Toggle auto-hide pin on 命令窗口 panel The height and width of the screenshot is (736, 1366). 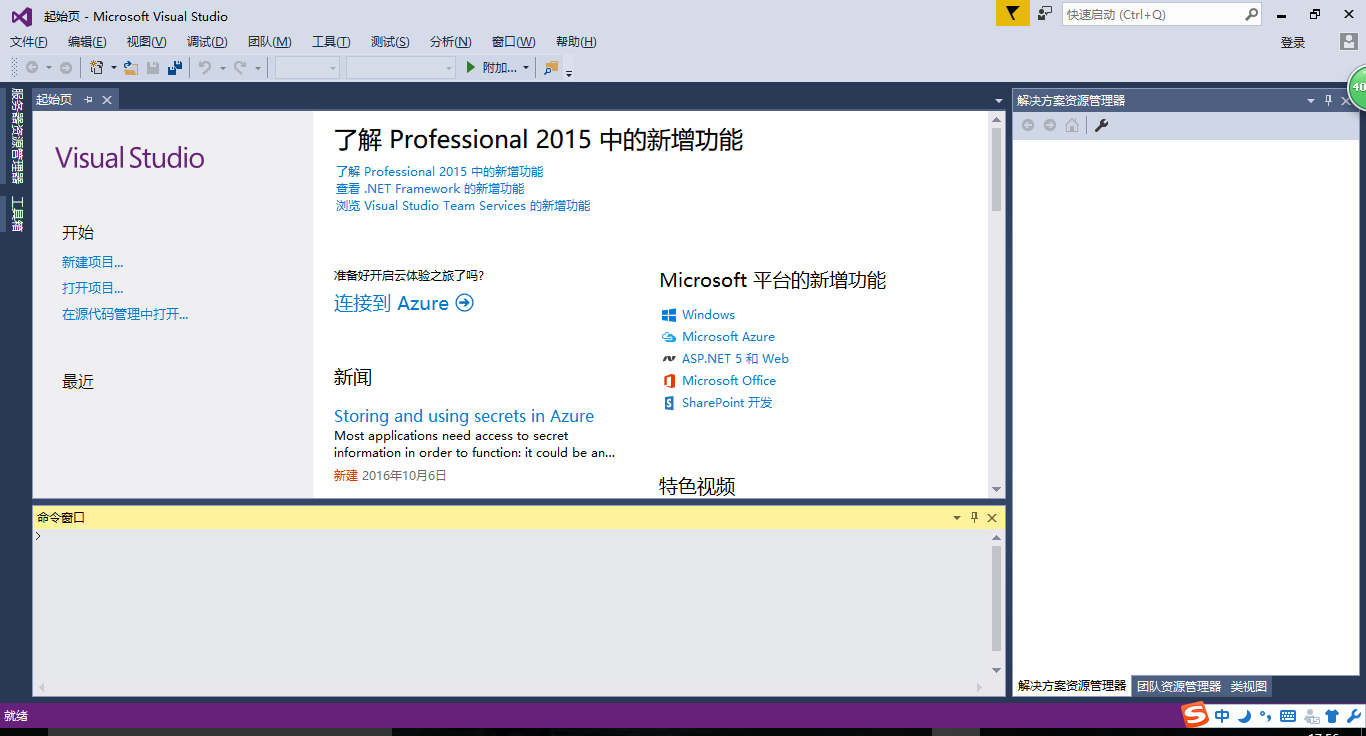(975, 517)
